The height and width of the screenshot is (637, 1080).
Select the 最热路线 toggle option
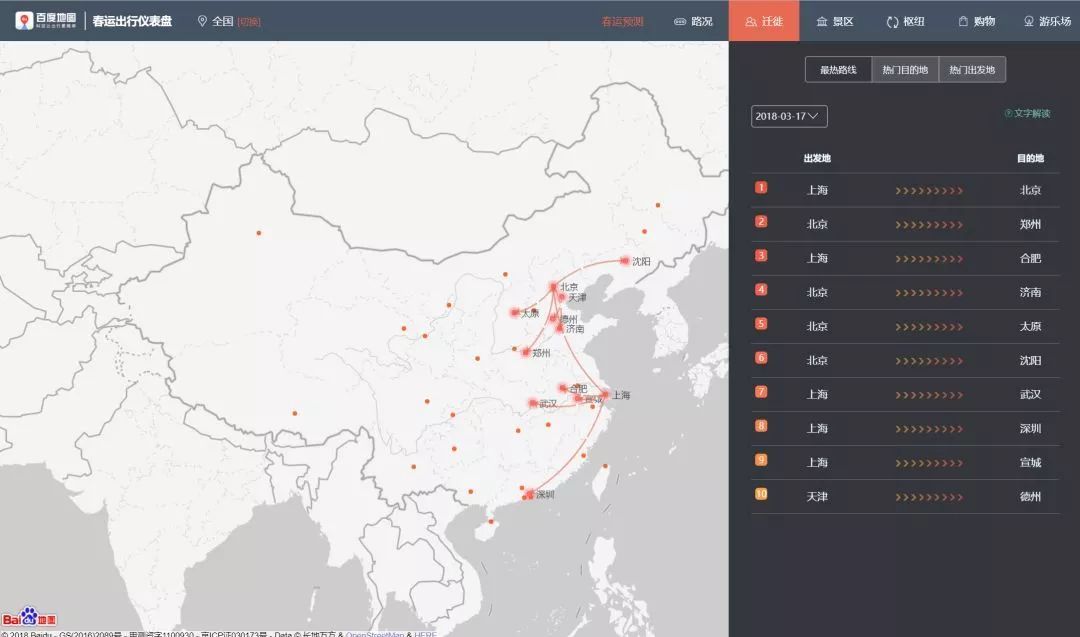(838, 70)
